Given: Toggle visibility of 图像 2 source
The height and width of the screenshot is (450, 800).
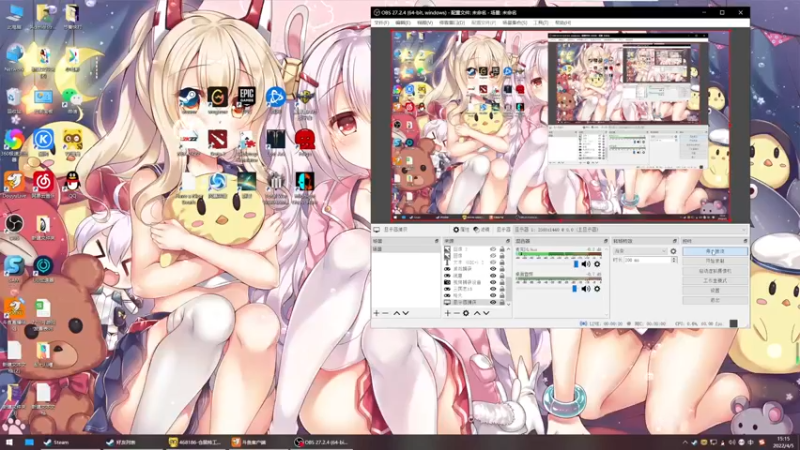Looking at the screenshot, I should tap(493, 249).
